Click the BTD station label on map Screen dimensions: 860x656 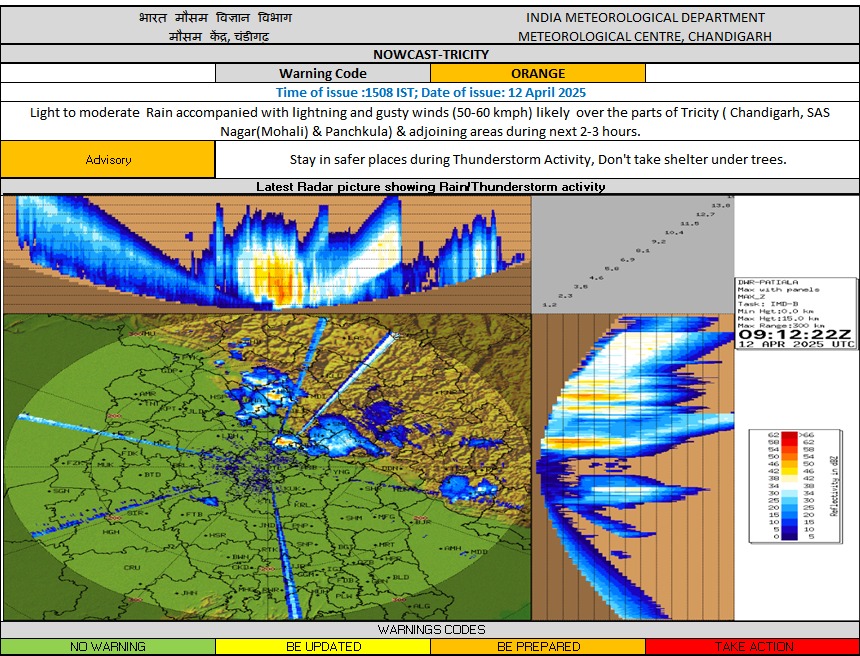(152, 474)
